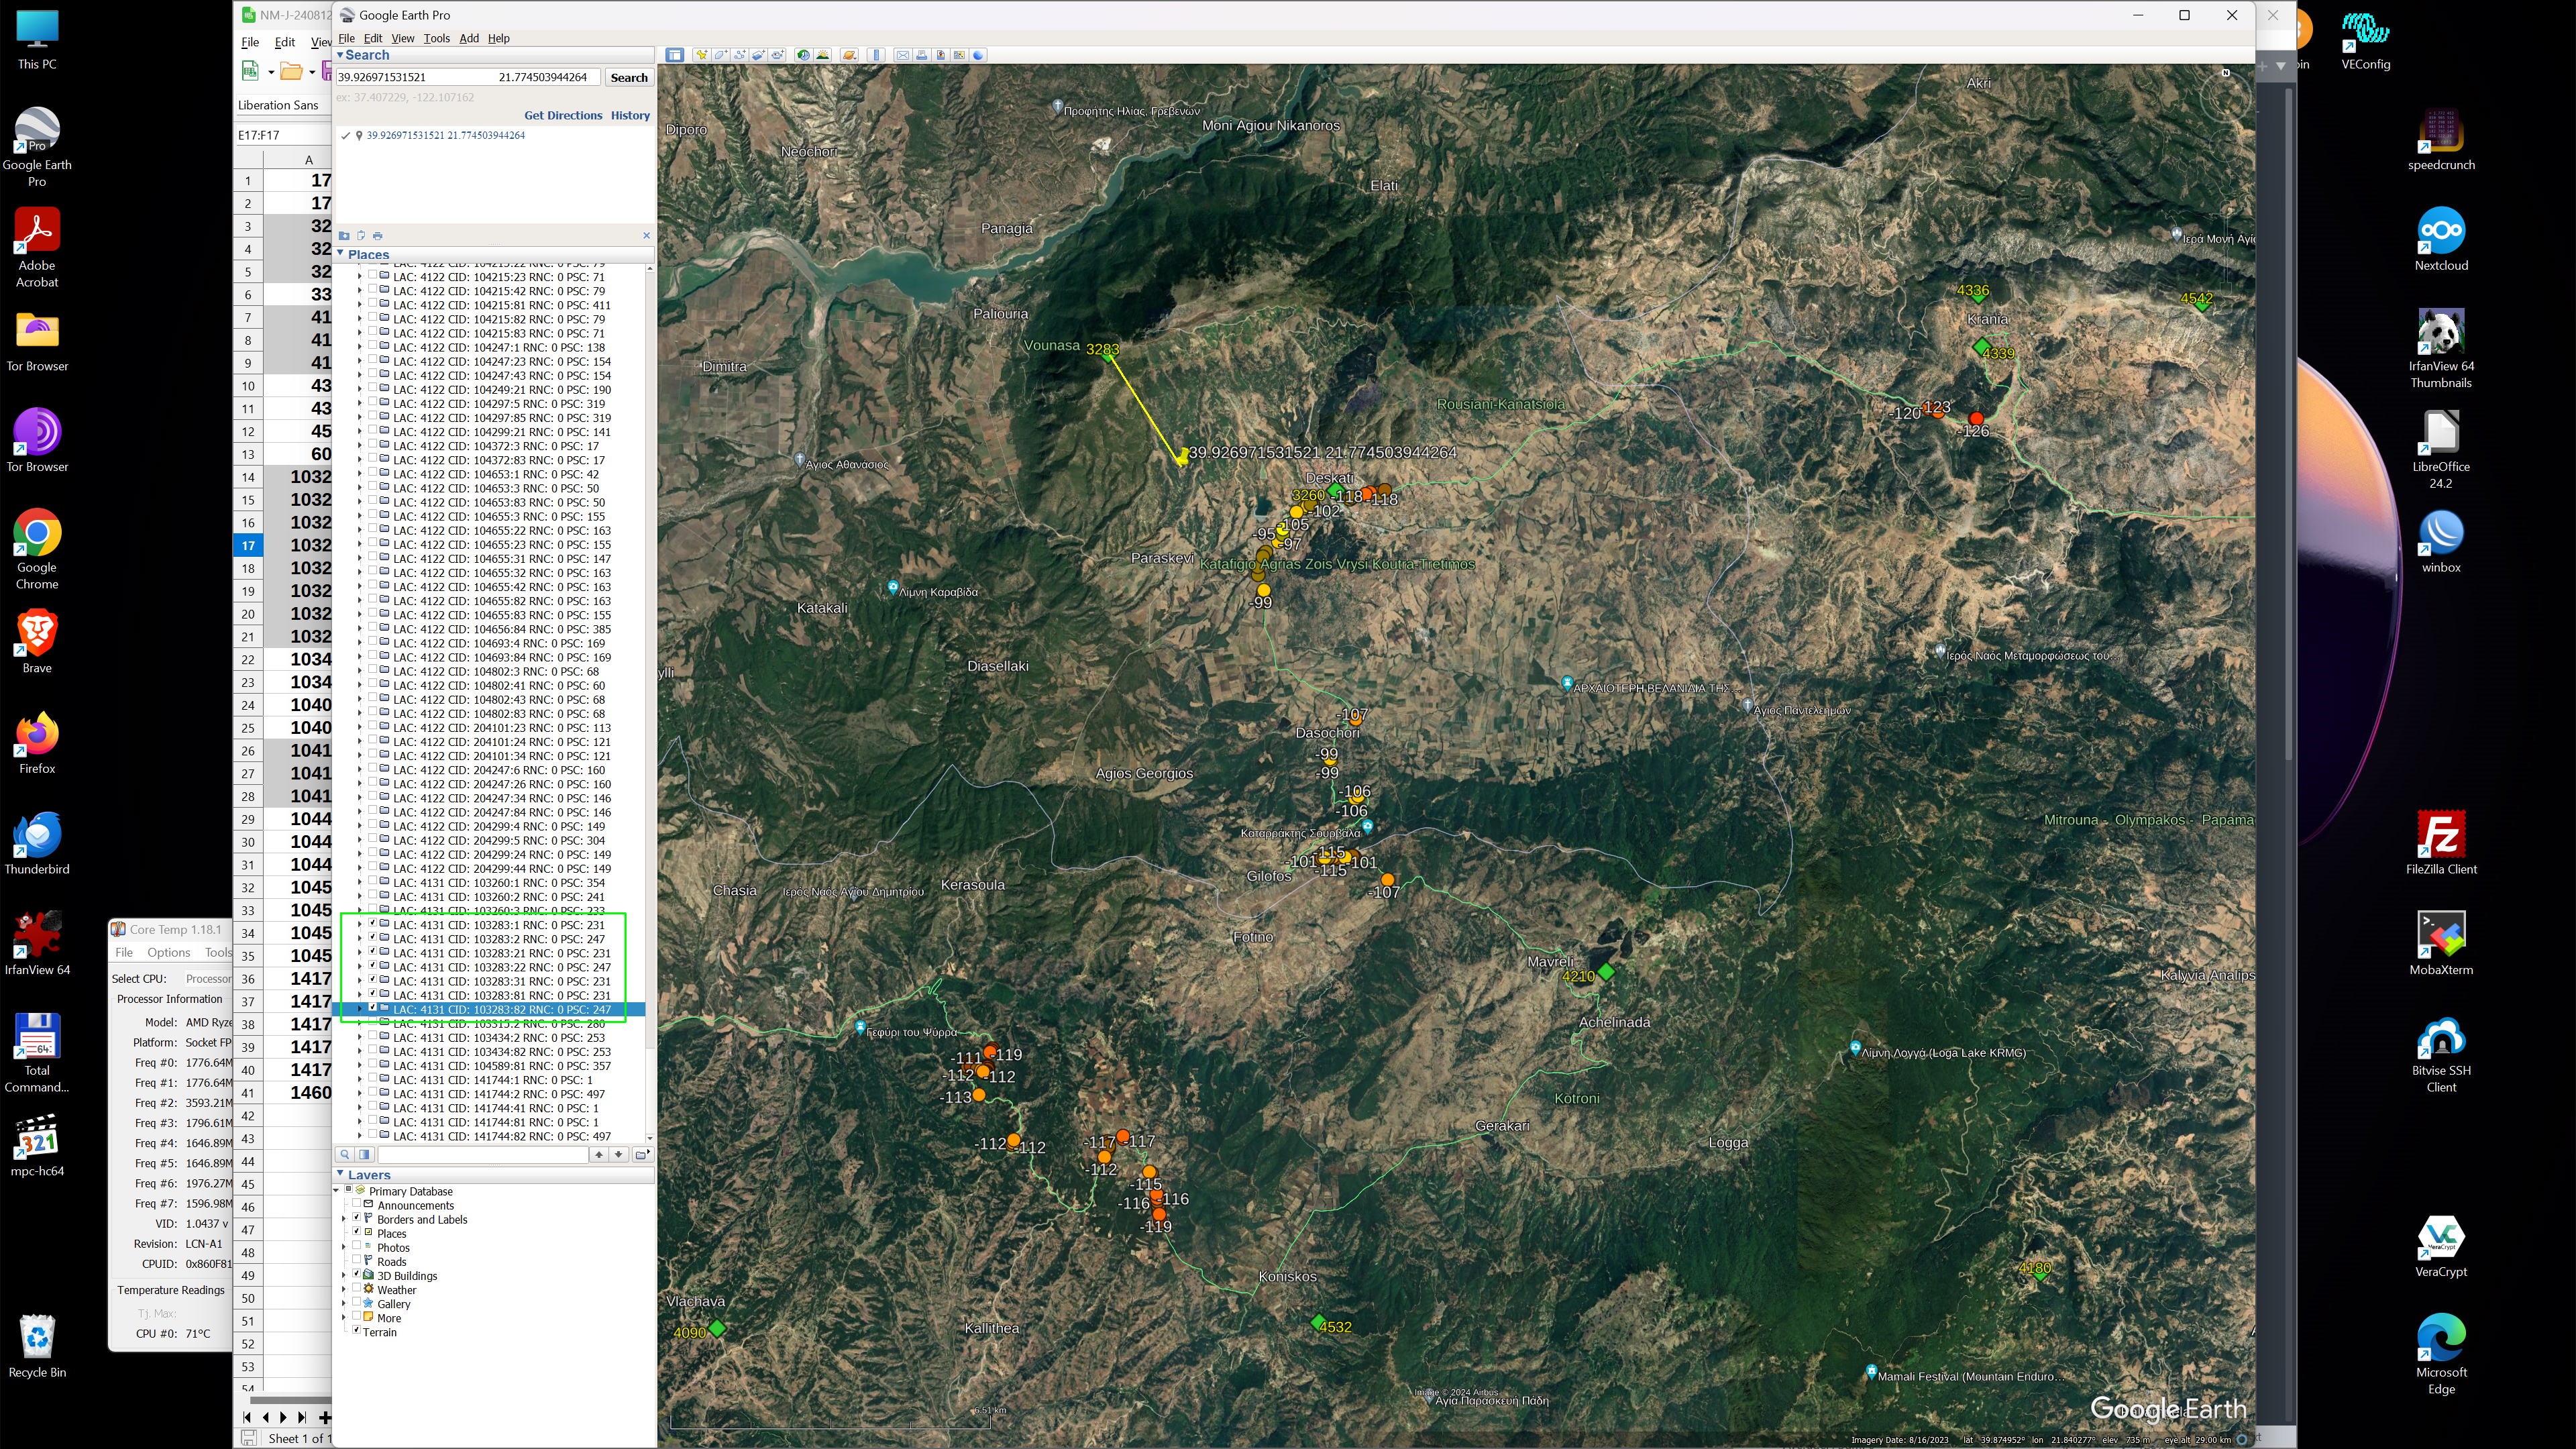Show historical imagery clock icon
The image size is (2576, 1449).
804,55
